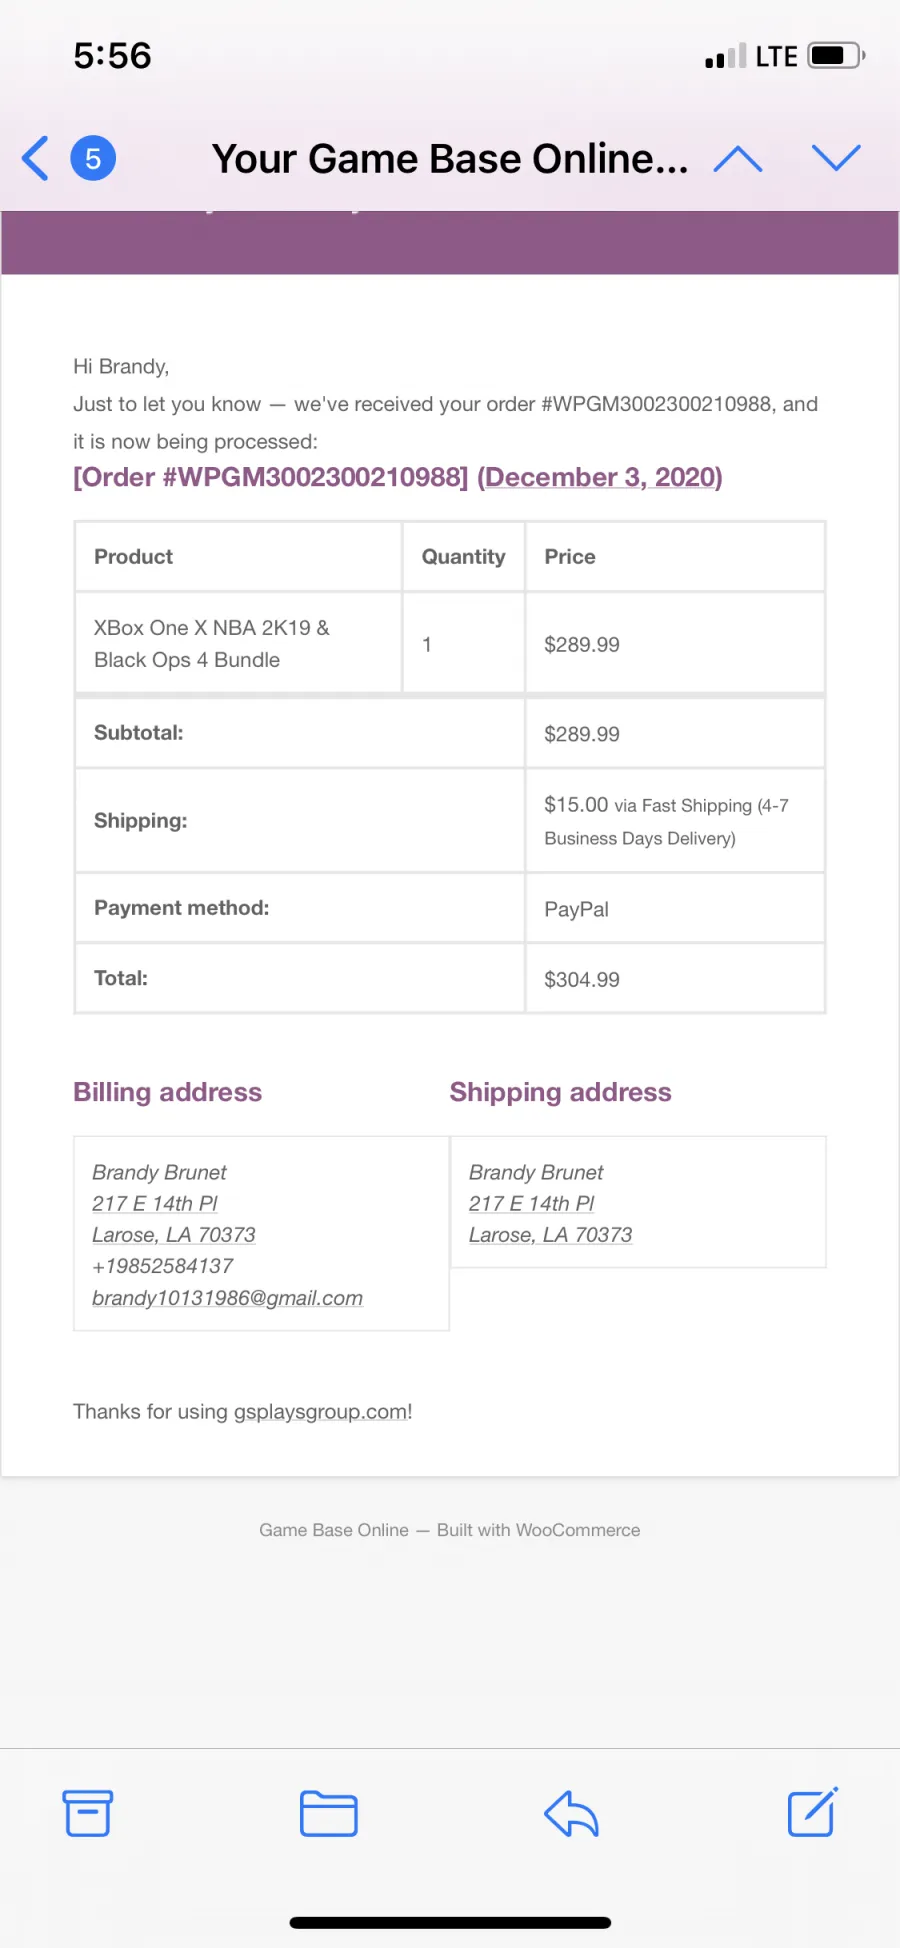The width and height of the screenshot is (900, 1948).
Task: Tap the XBox One X bundle product cell
Action: tap(239, 643)
